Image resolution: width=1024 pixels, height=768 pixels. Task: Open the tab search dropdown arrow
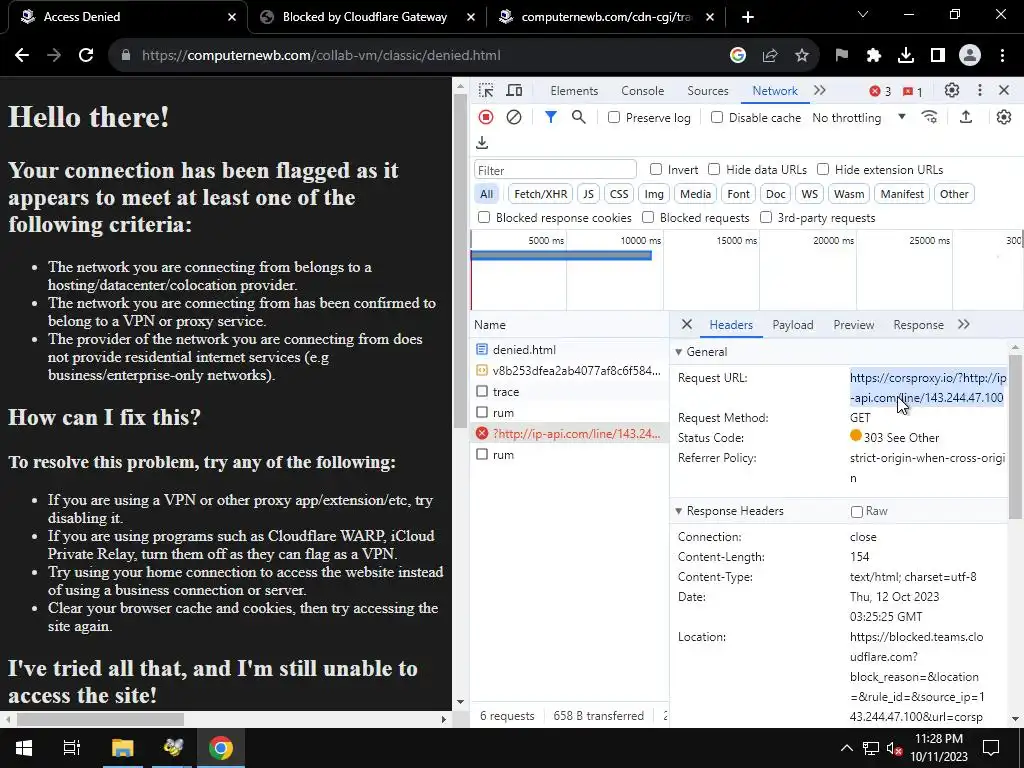click(x=863, y=14)
